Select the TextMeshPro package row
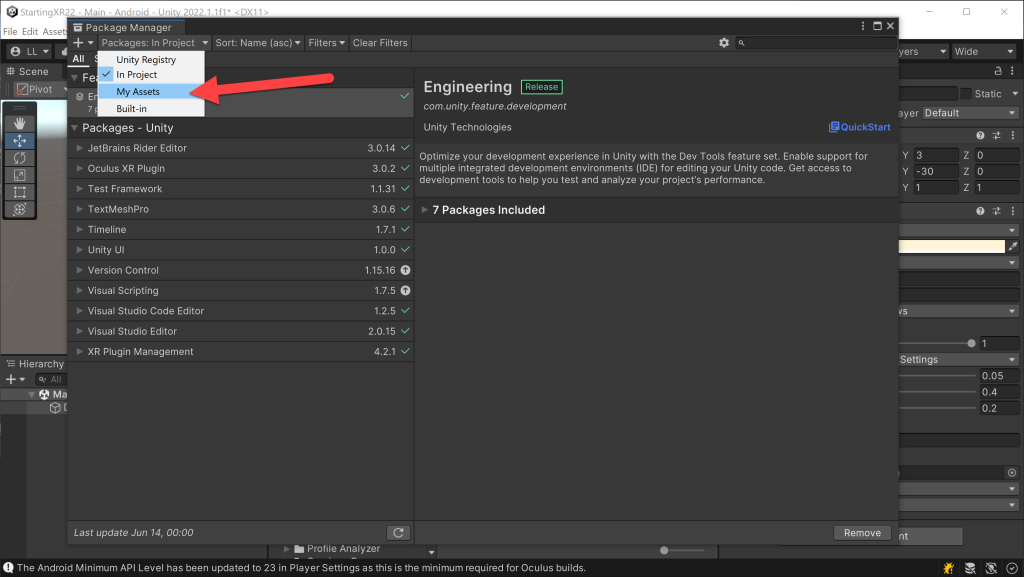This screenshot has width=1024, height=577. (241, 210)
